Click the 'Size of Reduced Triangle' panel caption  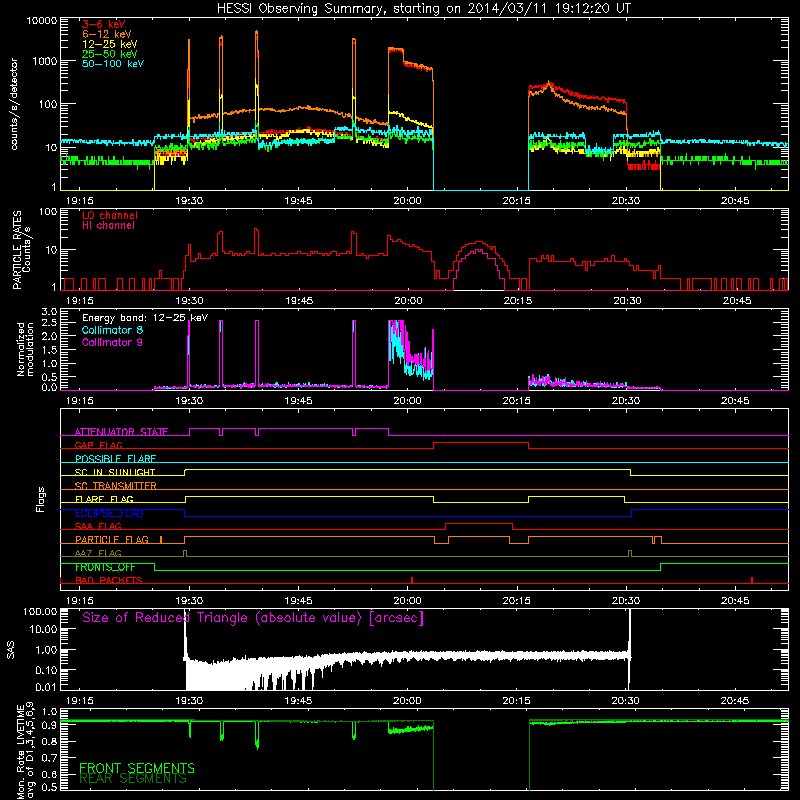point(253,618)
